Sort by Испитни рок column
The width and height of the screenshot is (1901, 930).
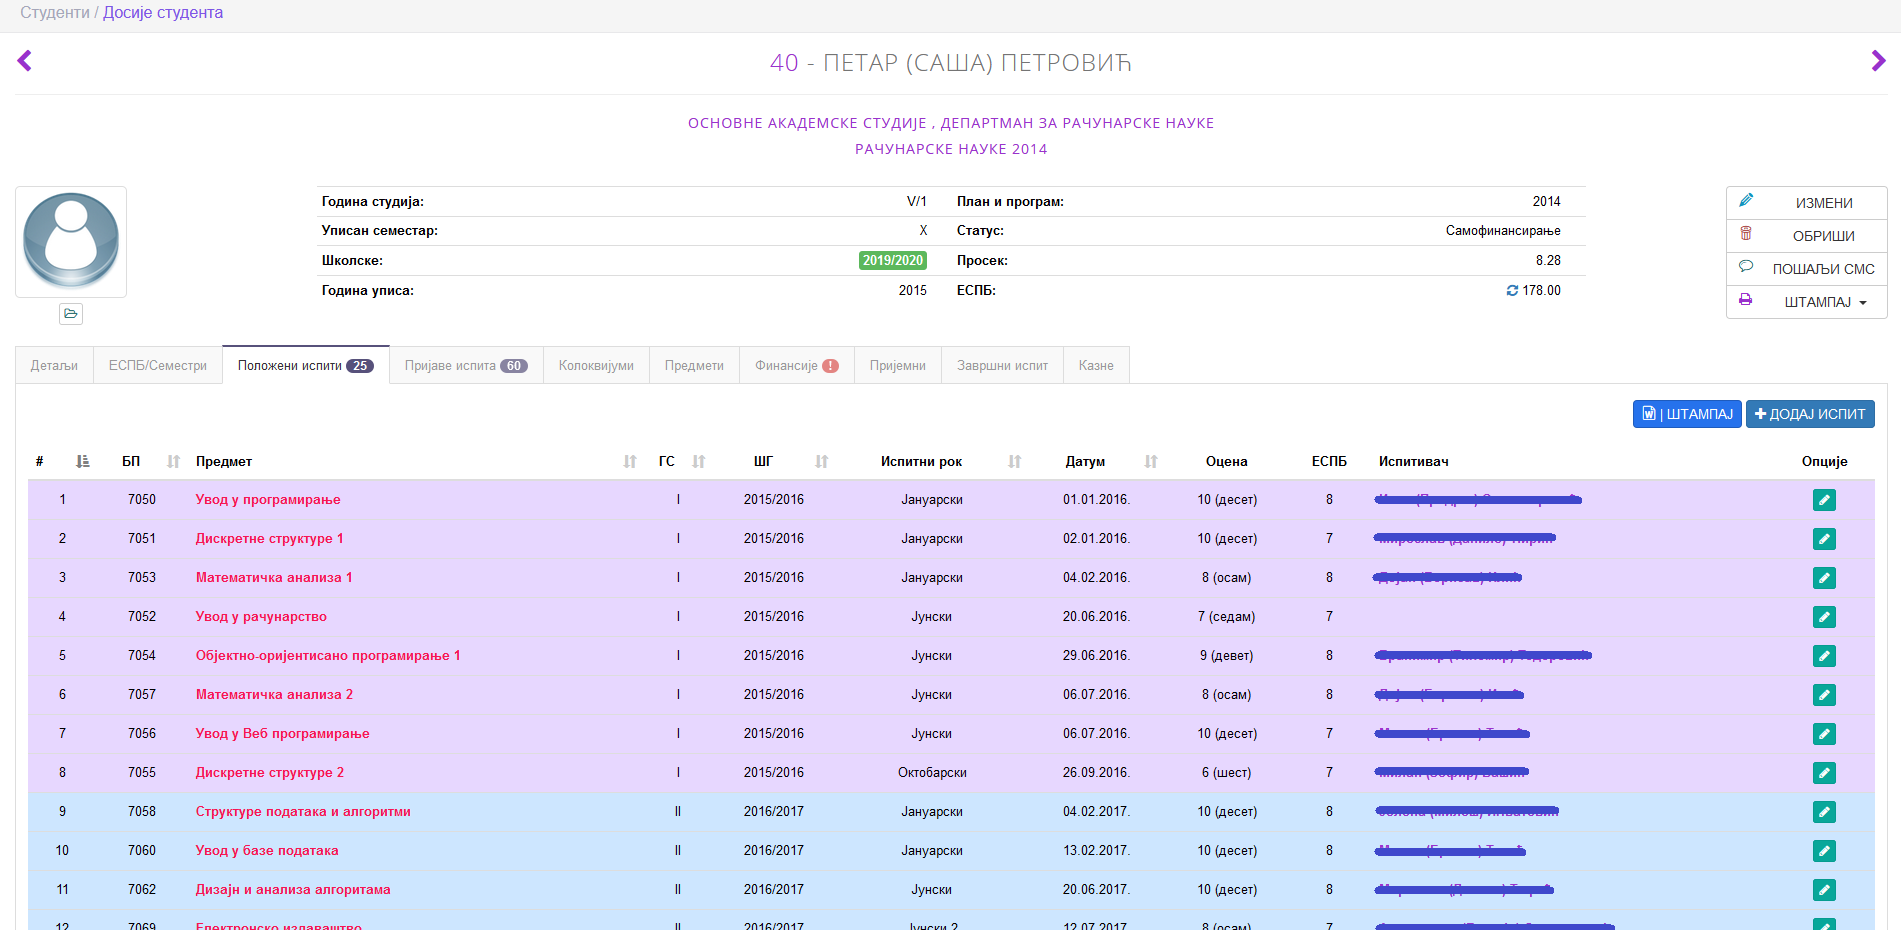1014,461
